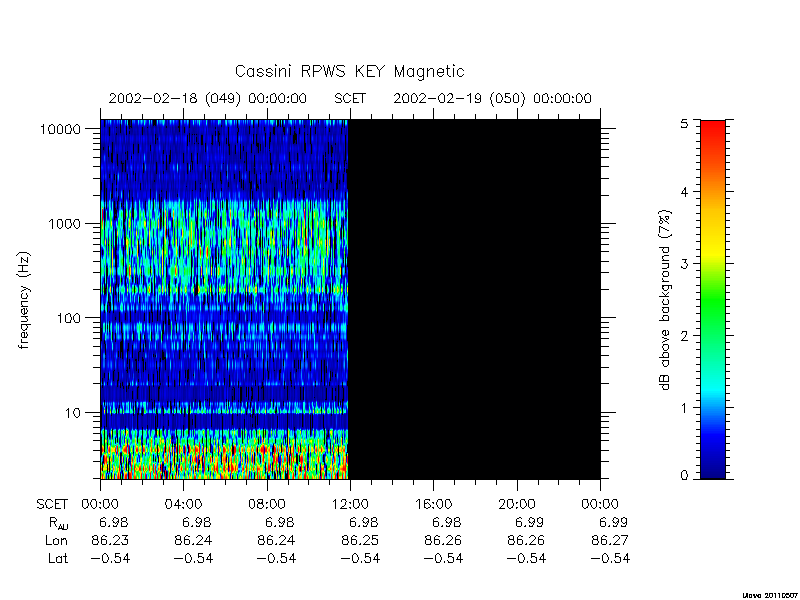Select longitude 86.26 under the 20:00 column
This screenshot has width=800, height=600.
pos(526,540)
